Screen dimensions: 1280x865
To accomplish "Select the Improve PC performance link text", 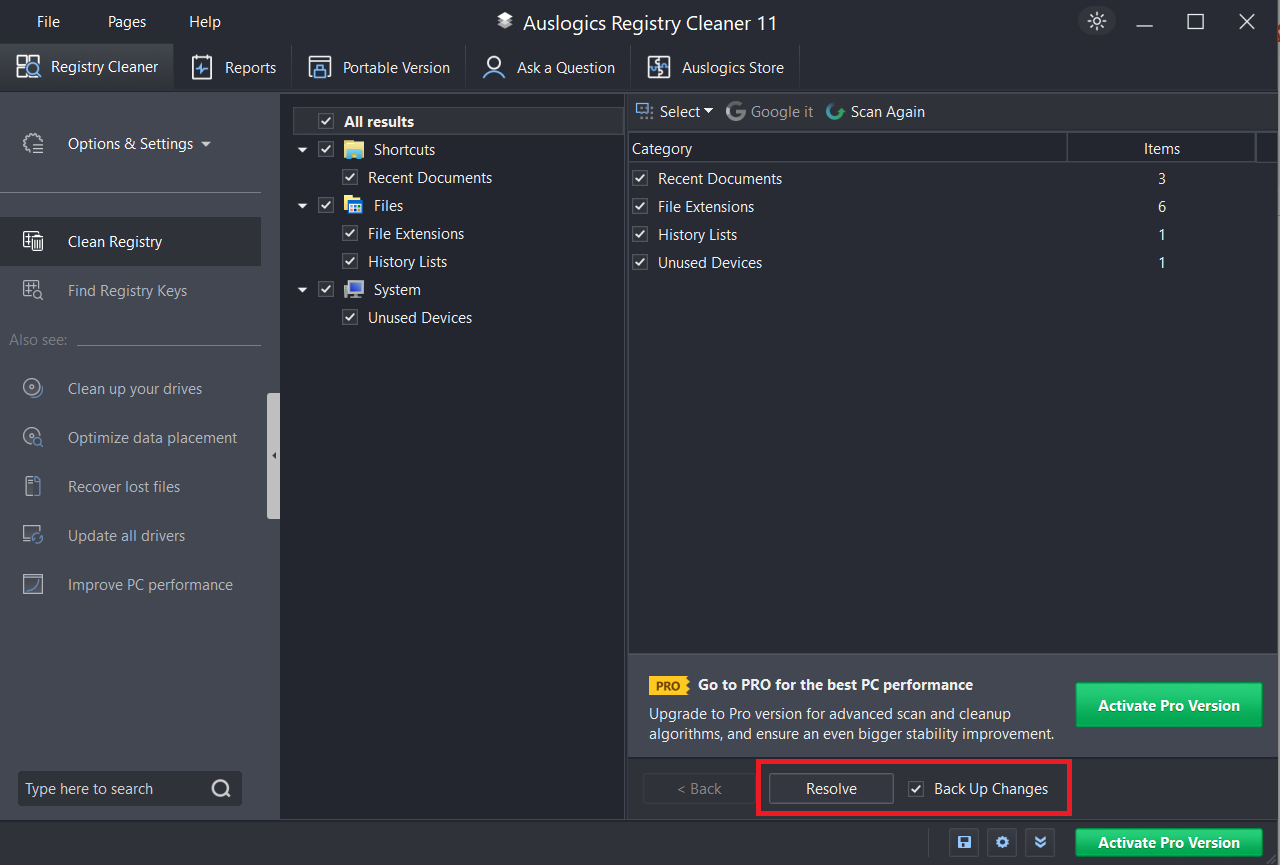I will [x=150, y=584].
